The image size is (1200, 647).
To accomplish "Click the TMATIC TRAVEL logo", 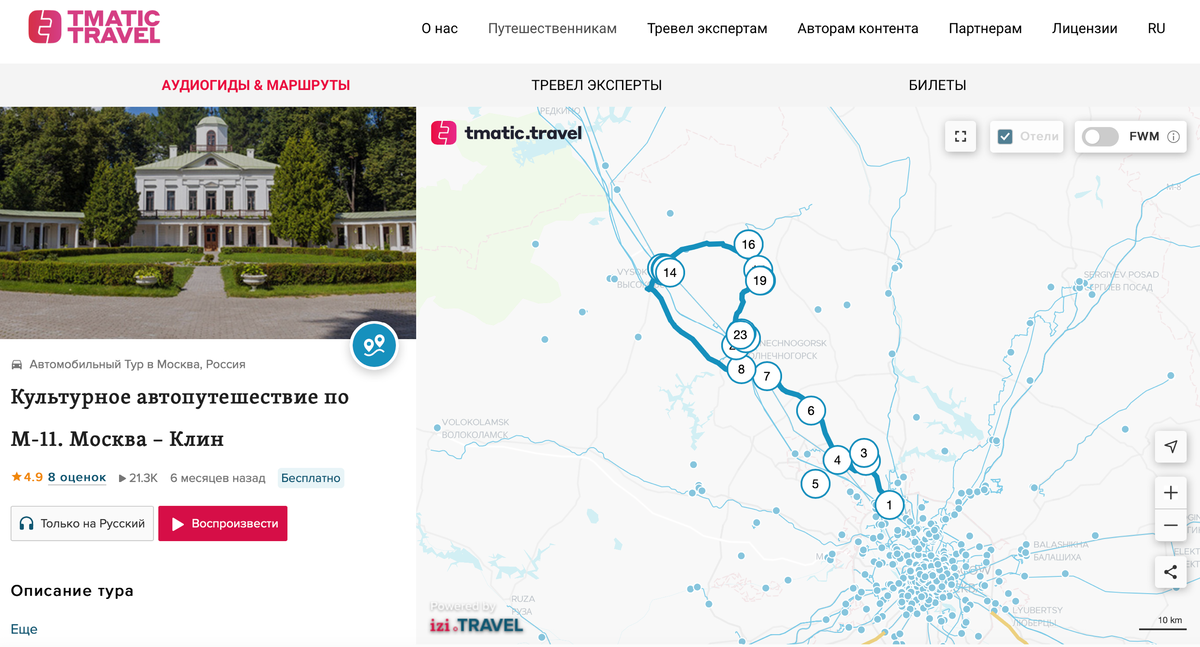I will tap(94, 27).
